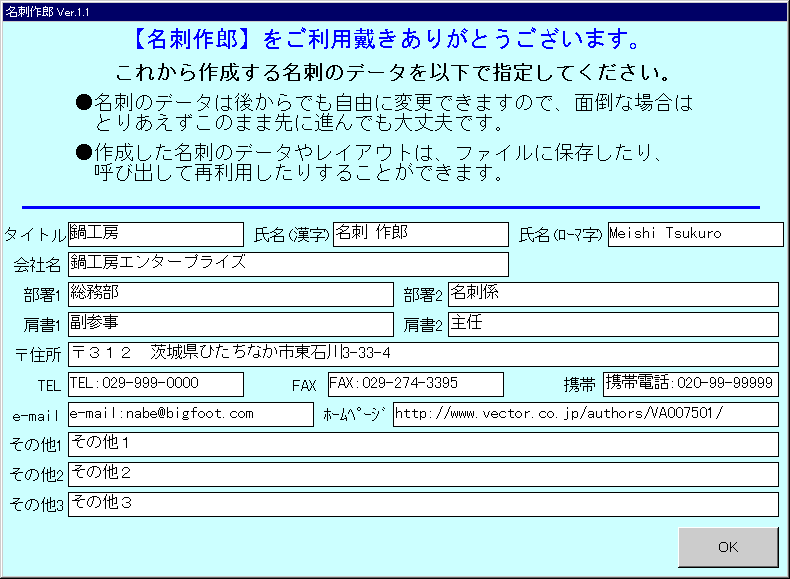Click the e-mail label

(36, 416)
